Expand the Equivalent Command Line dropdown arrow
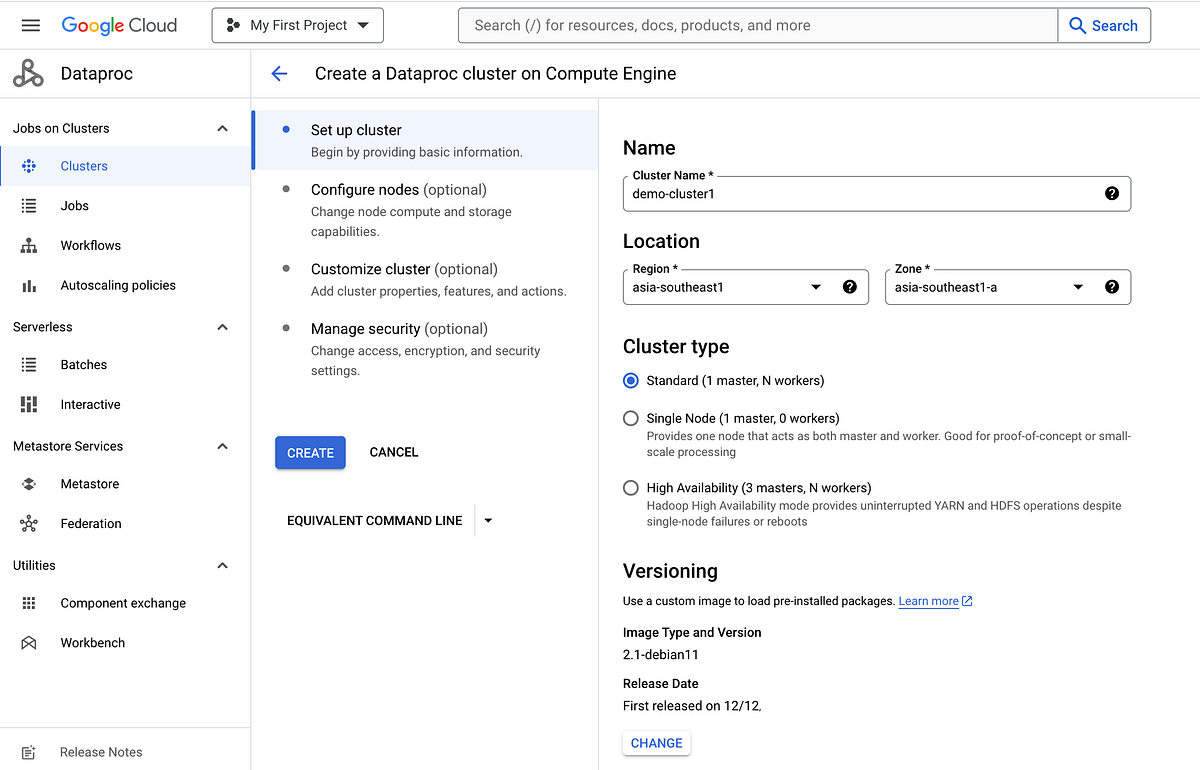The width and height of the screenshot is (1200, 770). coord(487,520)
